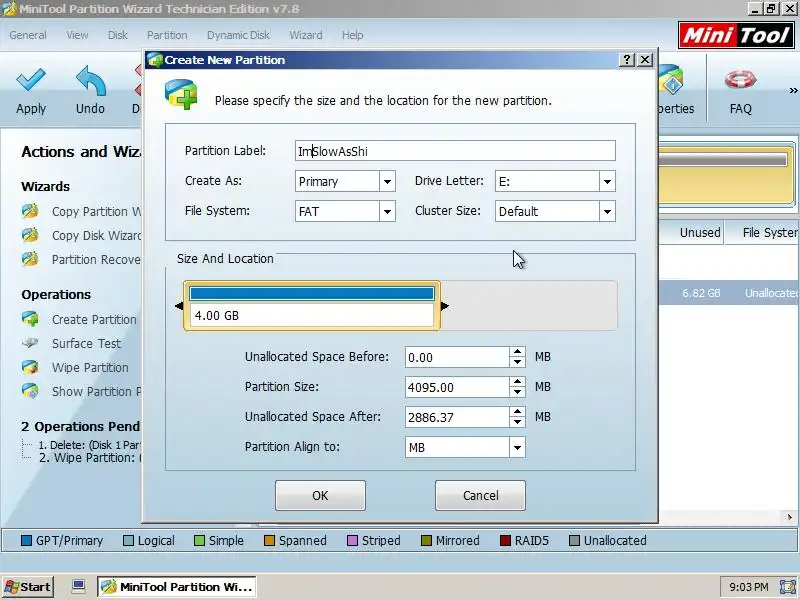The height and width of the screenshot is (600, 800).
Task: Decrease Unallocated Space Before with down arrow
Action: pos(517,362)
